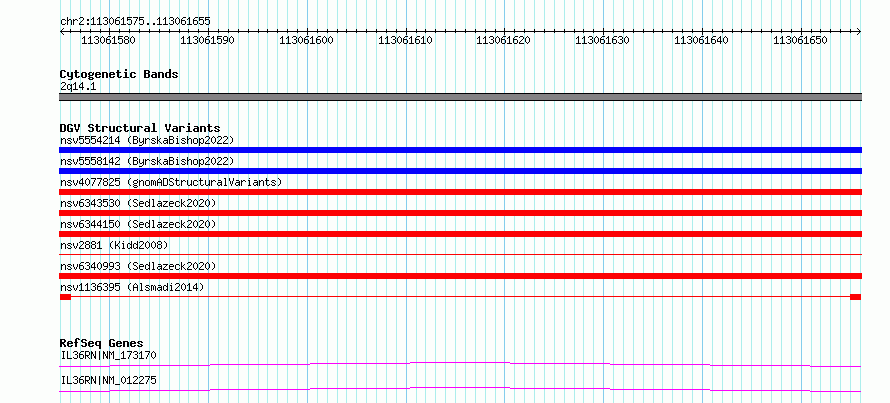Open variant nsv5554214 (ByrskaBishop2022) label
The image size is (890, 403).
coord(146,140)
